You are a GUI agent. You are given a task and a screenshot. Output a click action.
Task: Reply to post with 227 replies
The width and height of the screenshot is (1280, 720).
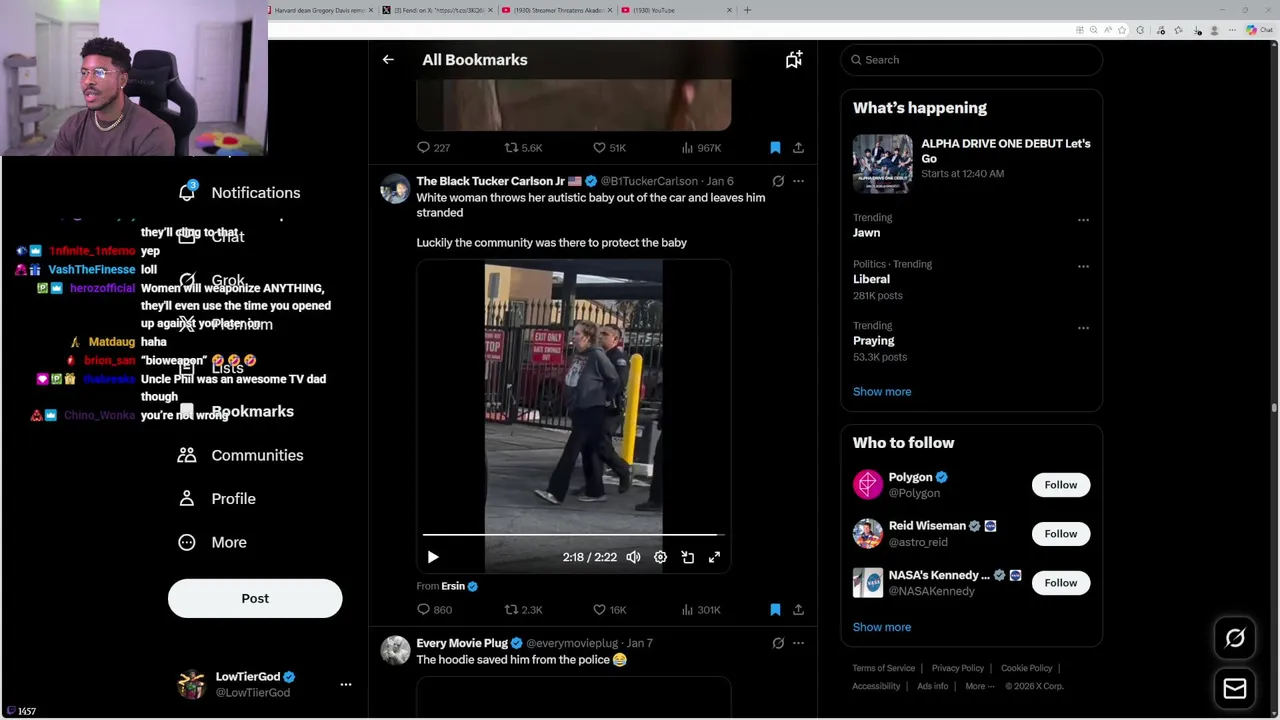click(433, 147)
